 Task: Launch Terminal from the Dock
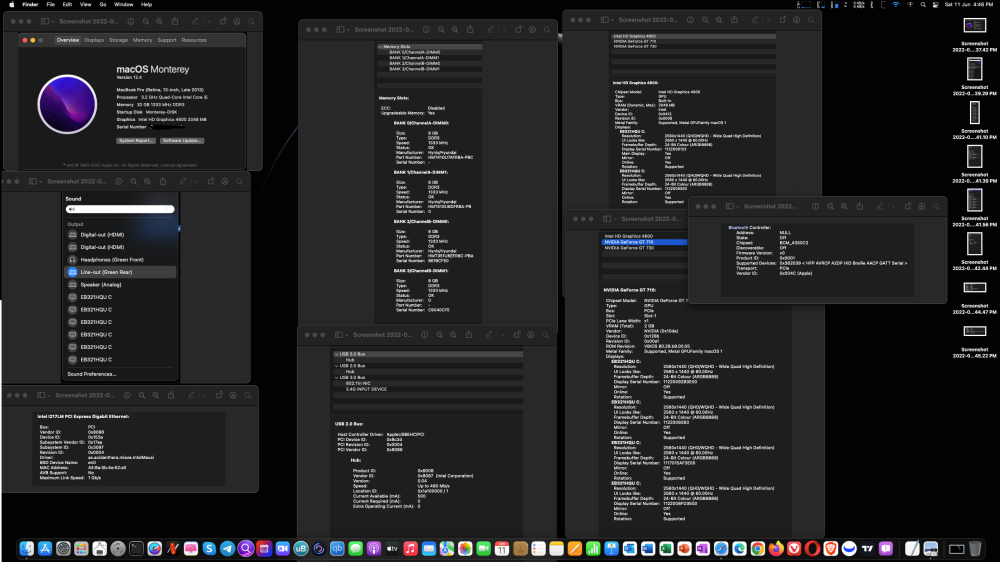(136, 549)
